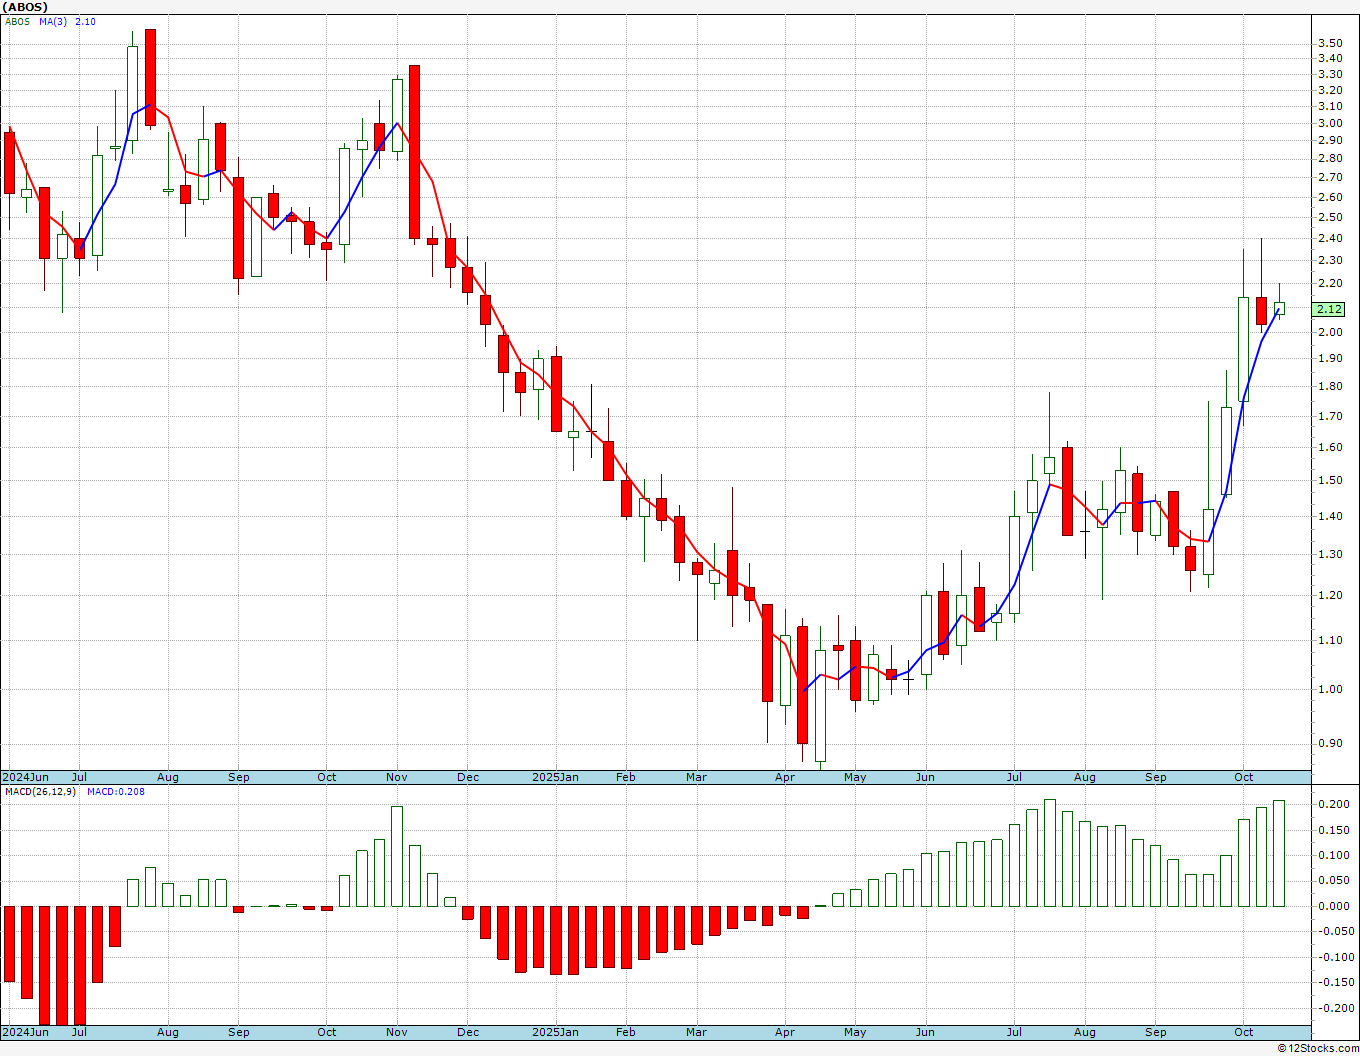
Task: Click the 3.50 price axis label
Action: tap(1330, 43)
